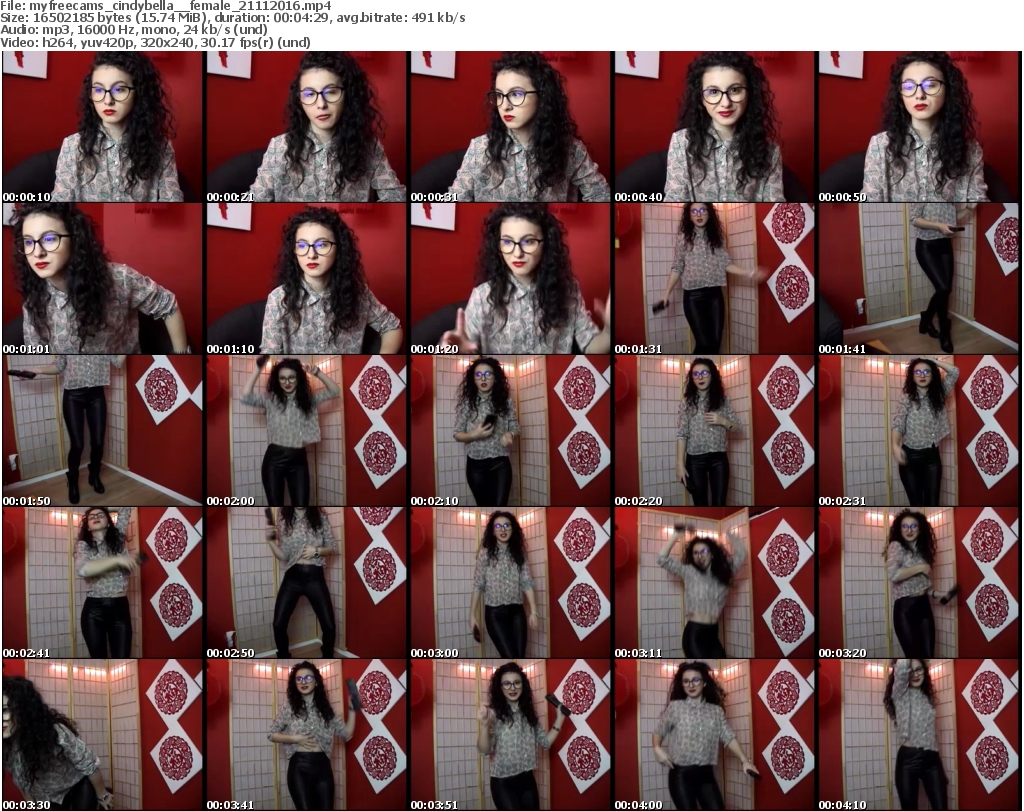This screenshot has height=811, width=1024.
Task: Choose the 00:03:30 preview frame
Action: [x=103, y=735]
